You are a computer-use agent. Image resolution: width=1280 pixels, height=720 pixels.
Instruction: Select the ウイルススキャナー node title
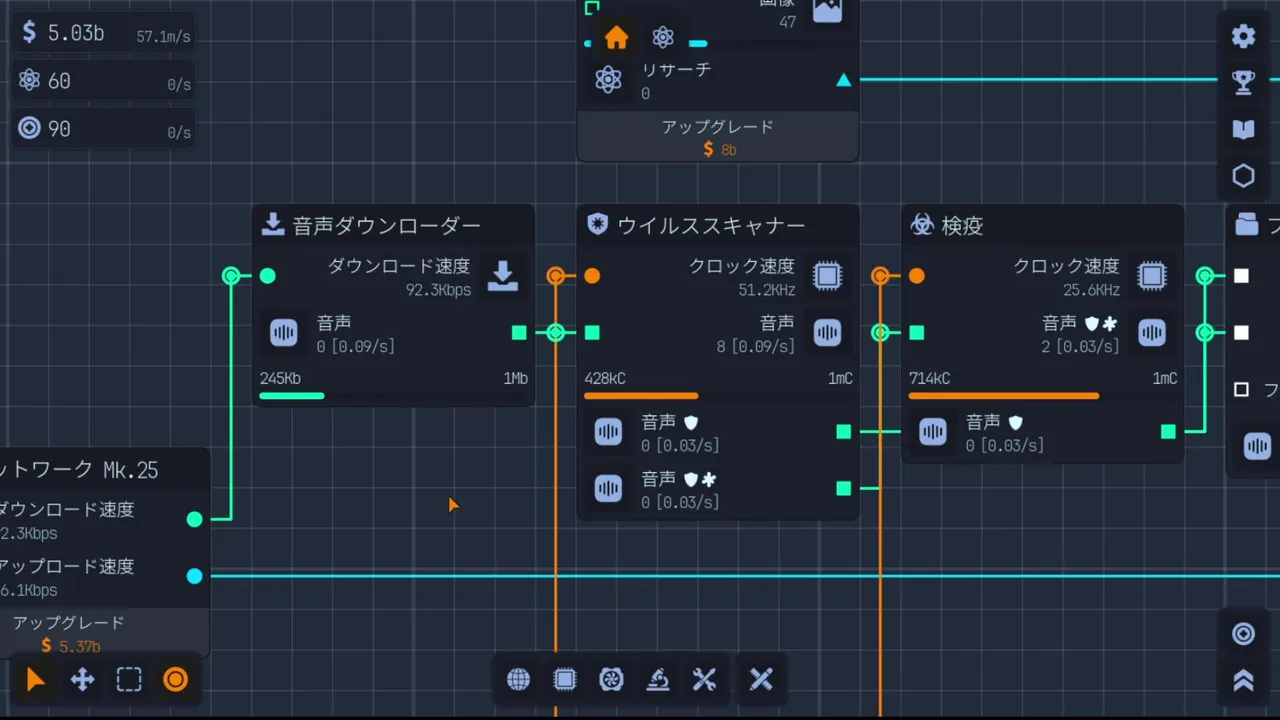(x=711, y=226)
